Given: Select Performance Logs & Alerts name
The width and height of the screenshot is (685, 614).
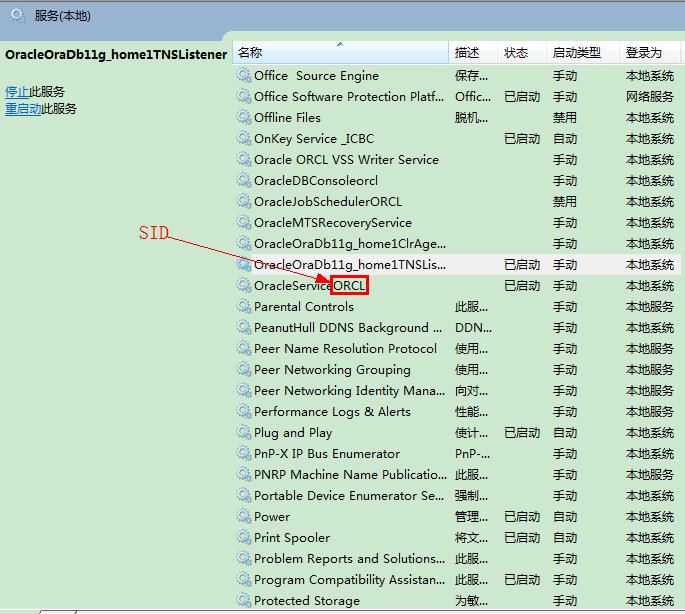Looking at the screenshot, I should (x=332, y=412).
